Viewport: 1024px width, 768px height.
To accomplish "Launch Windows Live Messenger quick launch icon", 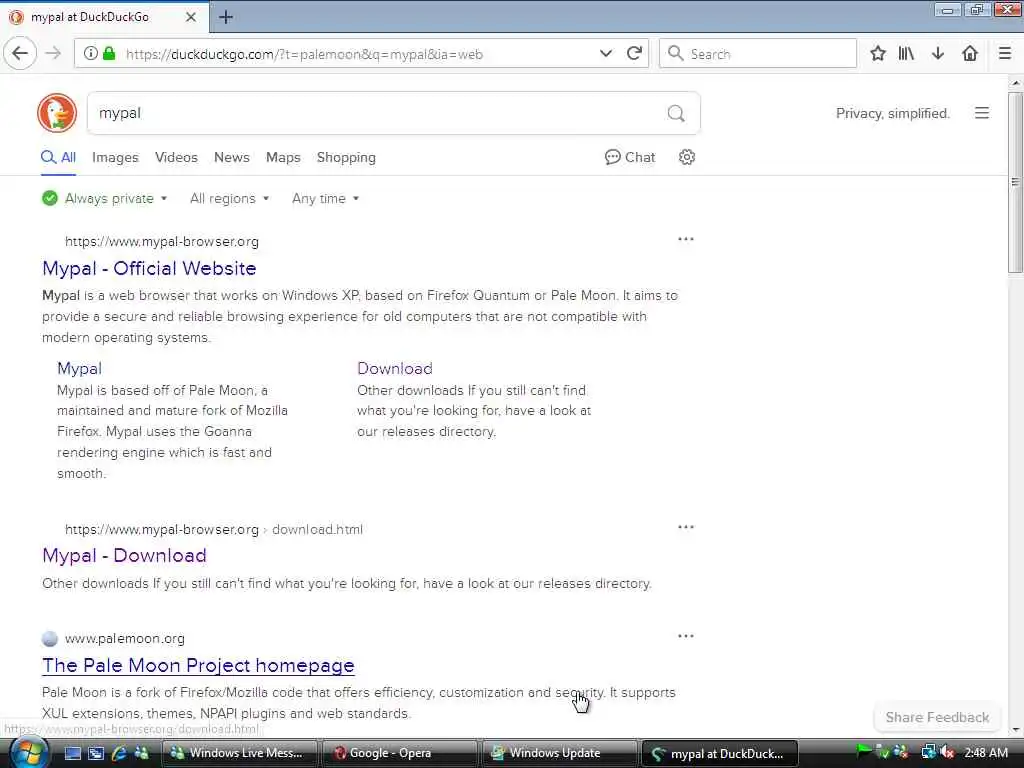I will [141, 754].
